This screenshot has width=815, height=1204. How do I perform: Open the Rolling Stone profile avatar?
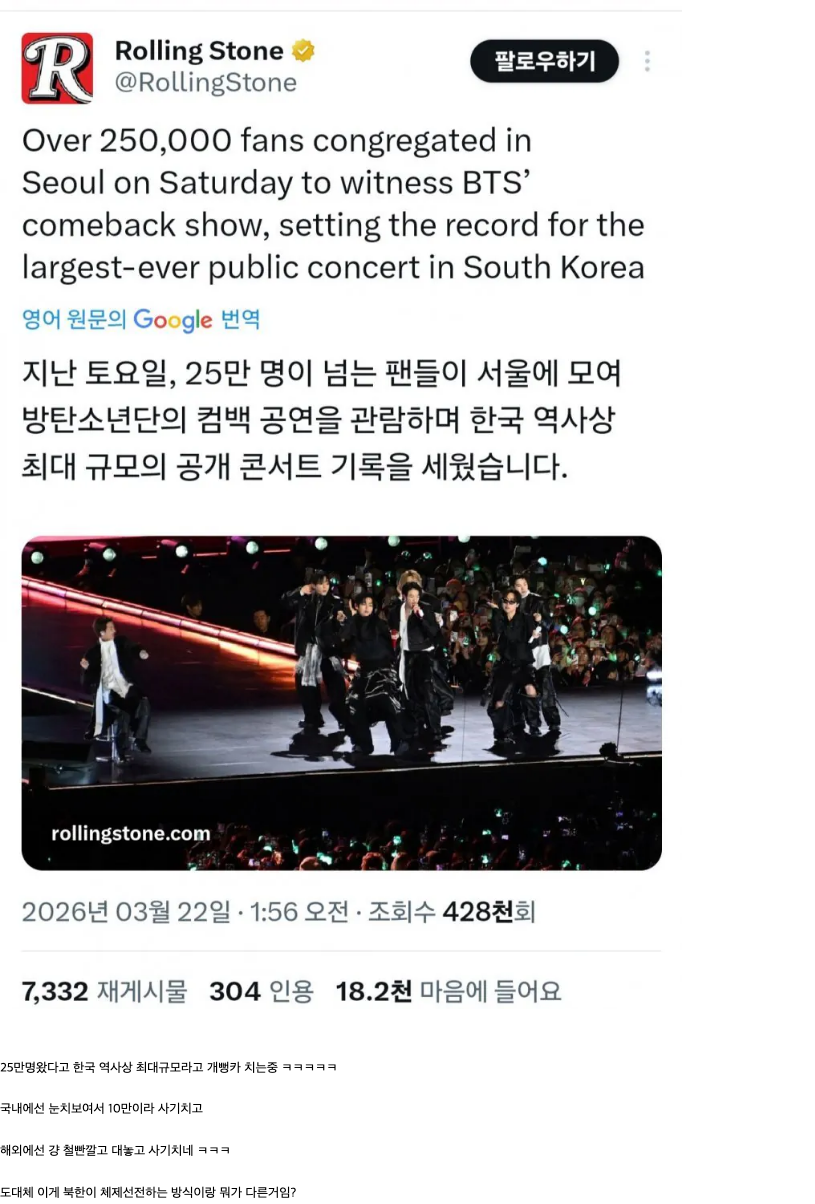click(57, 68)
